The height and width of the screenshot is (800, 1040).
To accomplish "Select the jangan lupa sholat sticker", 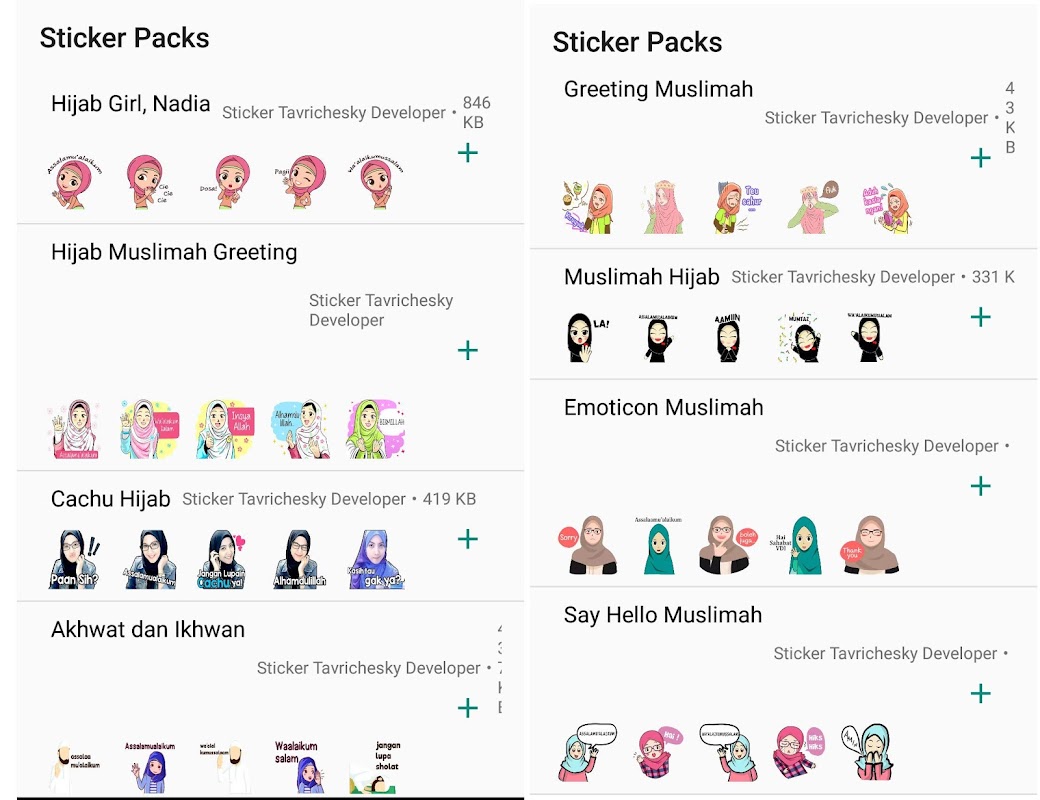I will tap(377, 767).
